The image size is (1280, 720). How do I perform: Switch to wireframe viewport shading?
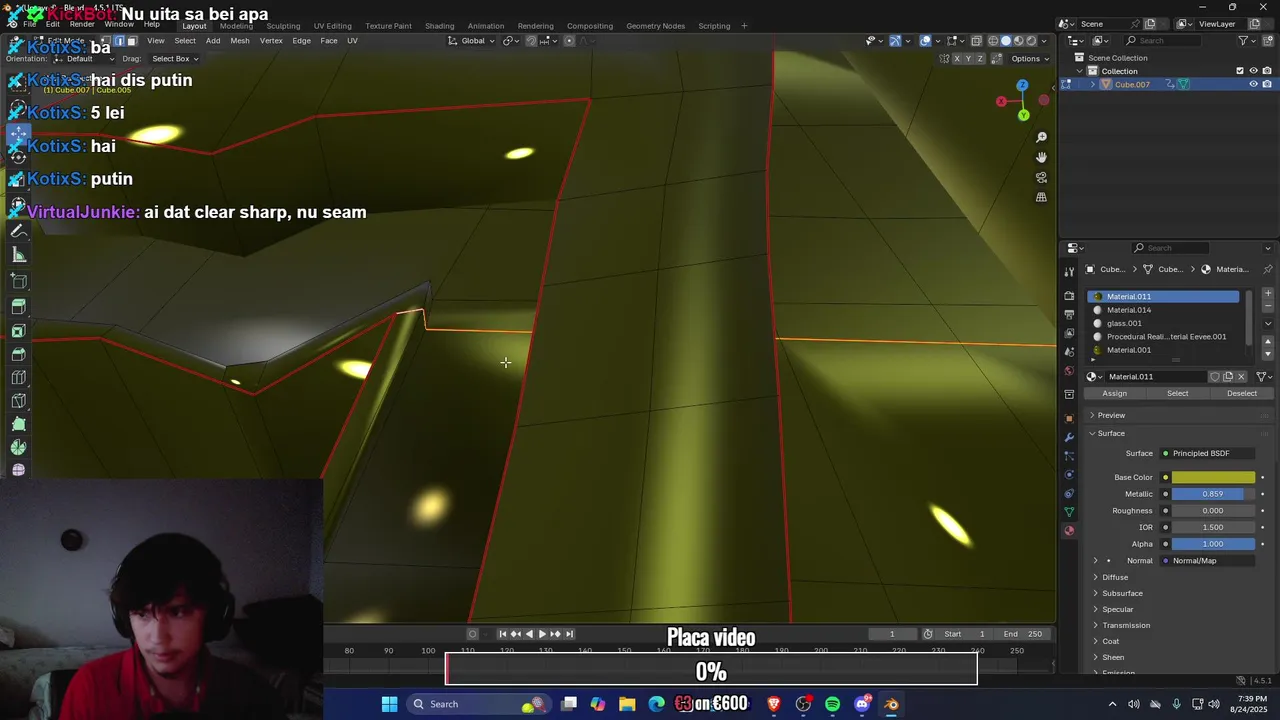994,41
